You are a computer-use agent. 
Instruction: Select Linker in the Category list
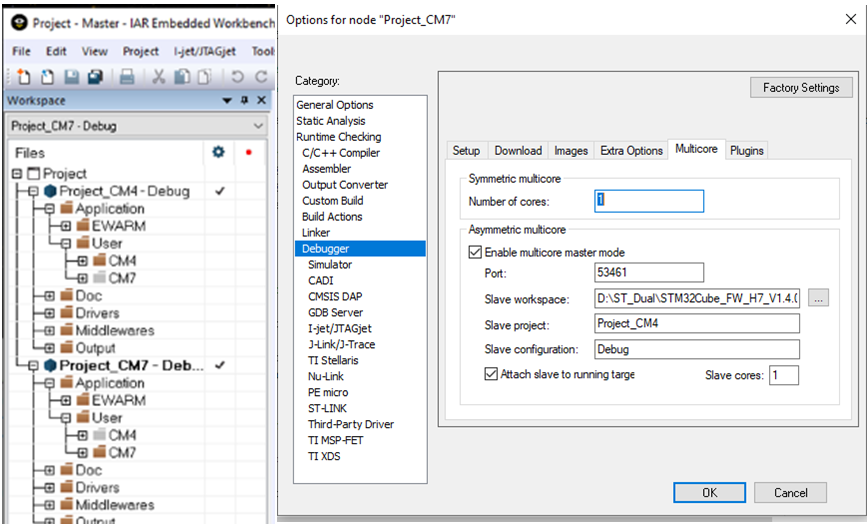[316, 232]
